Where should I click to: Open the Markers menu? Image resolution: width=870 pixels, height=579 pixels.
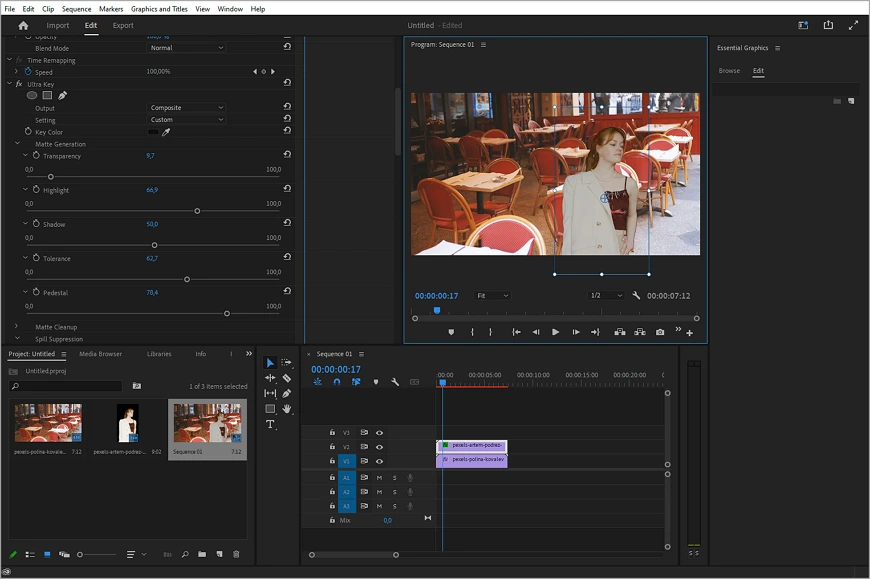tap(111, 9)
